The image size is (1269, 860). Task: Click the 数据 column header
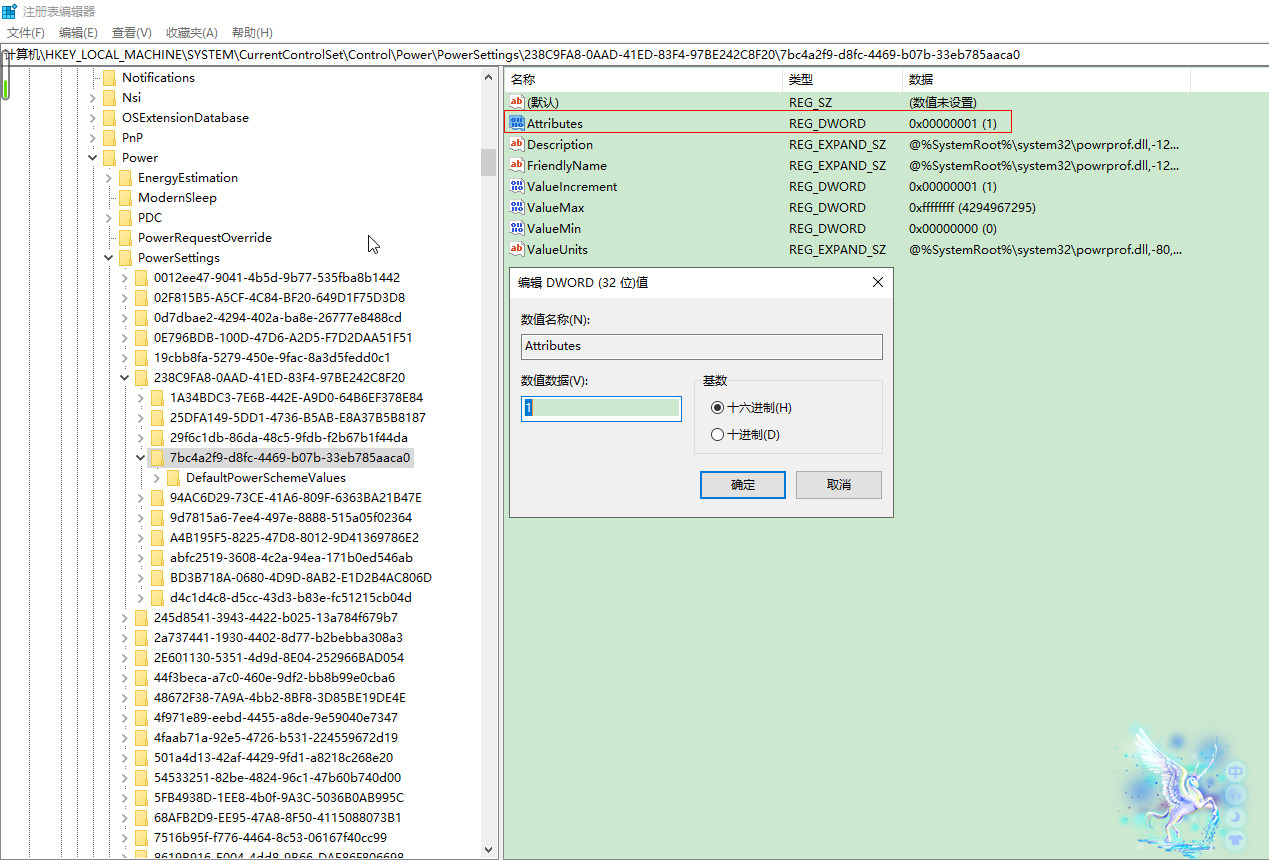[x=1046, y=79]
